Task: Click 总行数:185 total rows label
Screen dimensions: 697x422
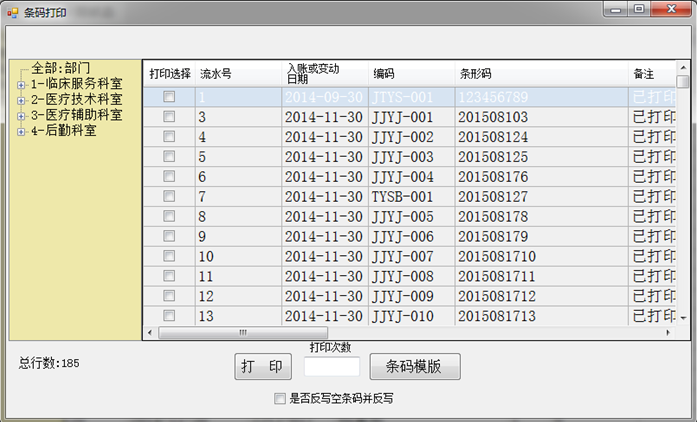Action: tap(49, 363)
